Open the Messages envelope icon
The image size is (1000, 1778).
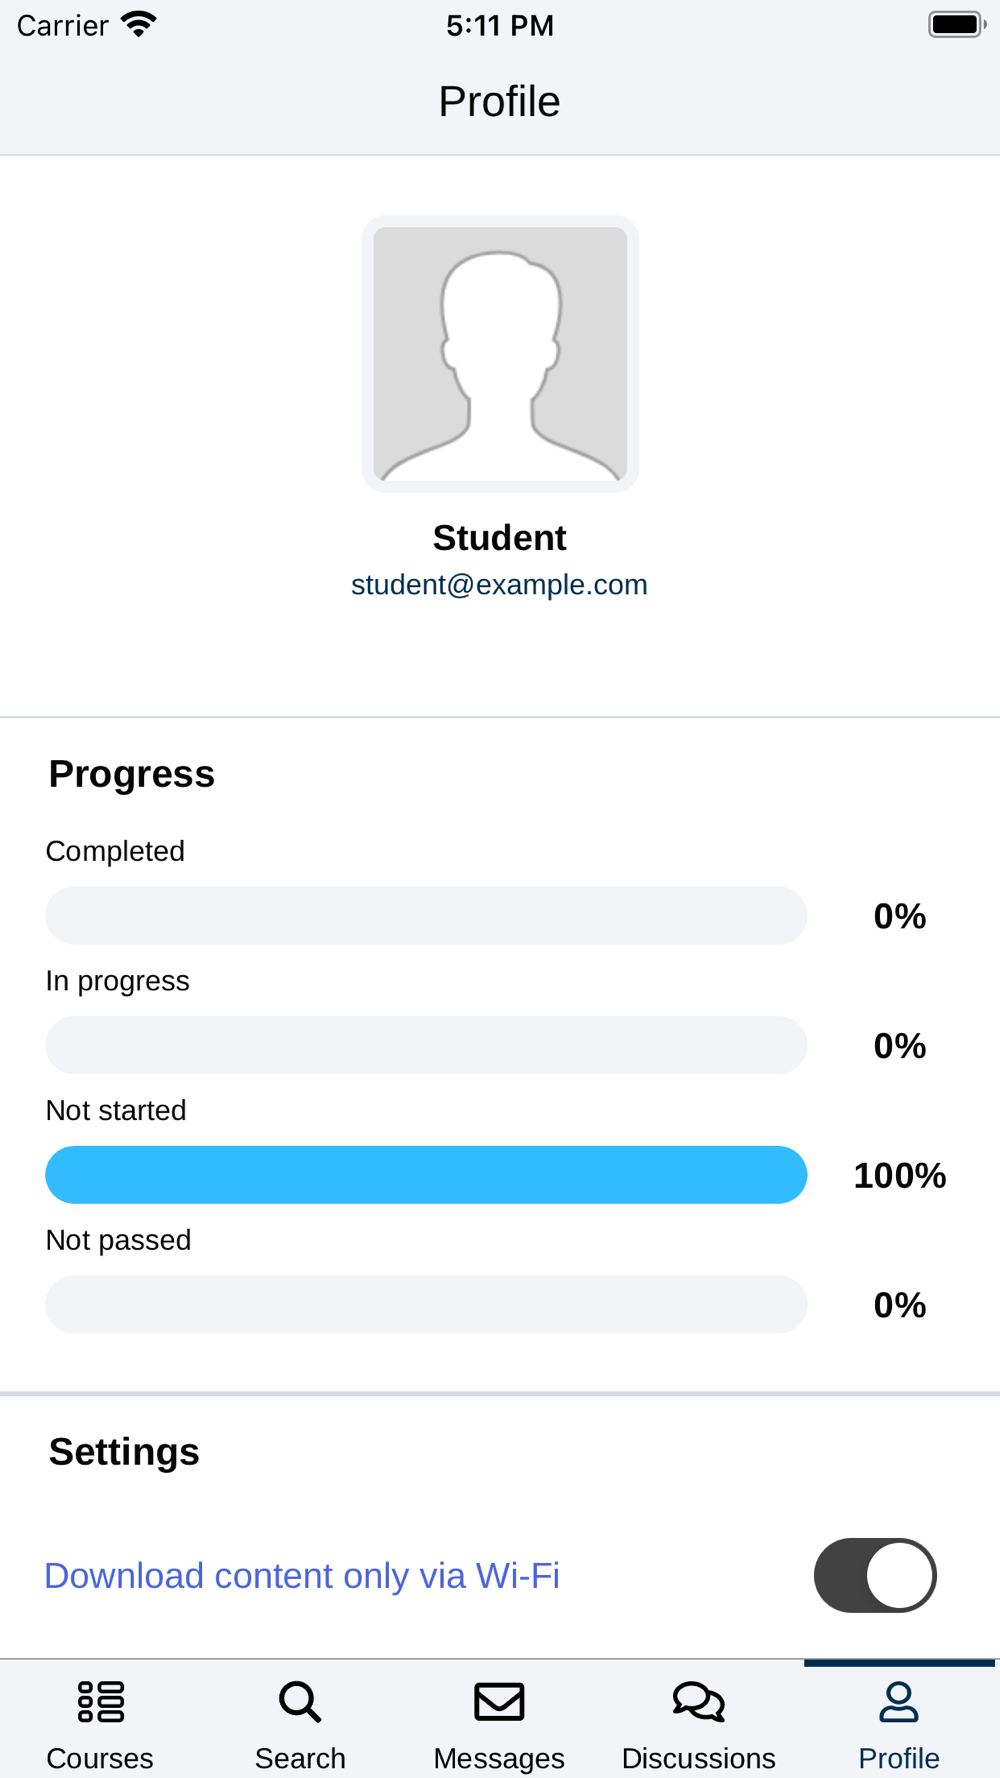499,1701
